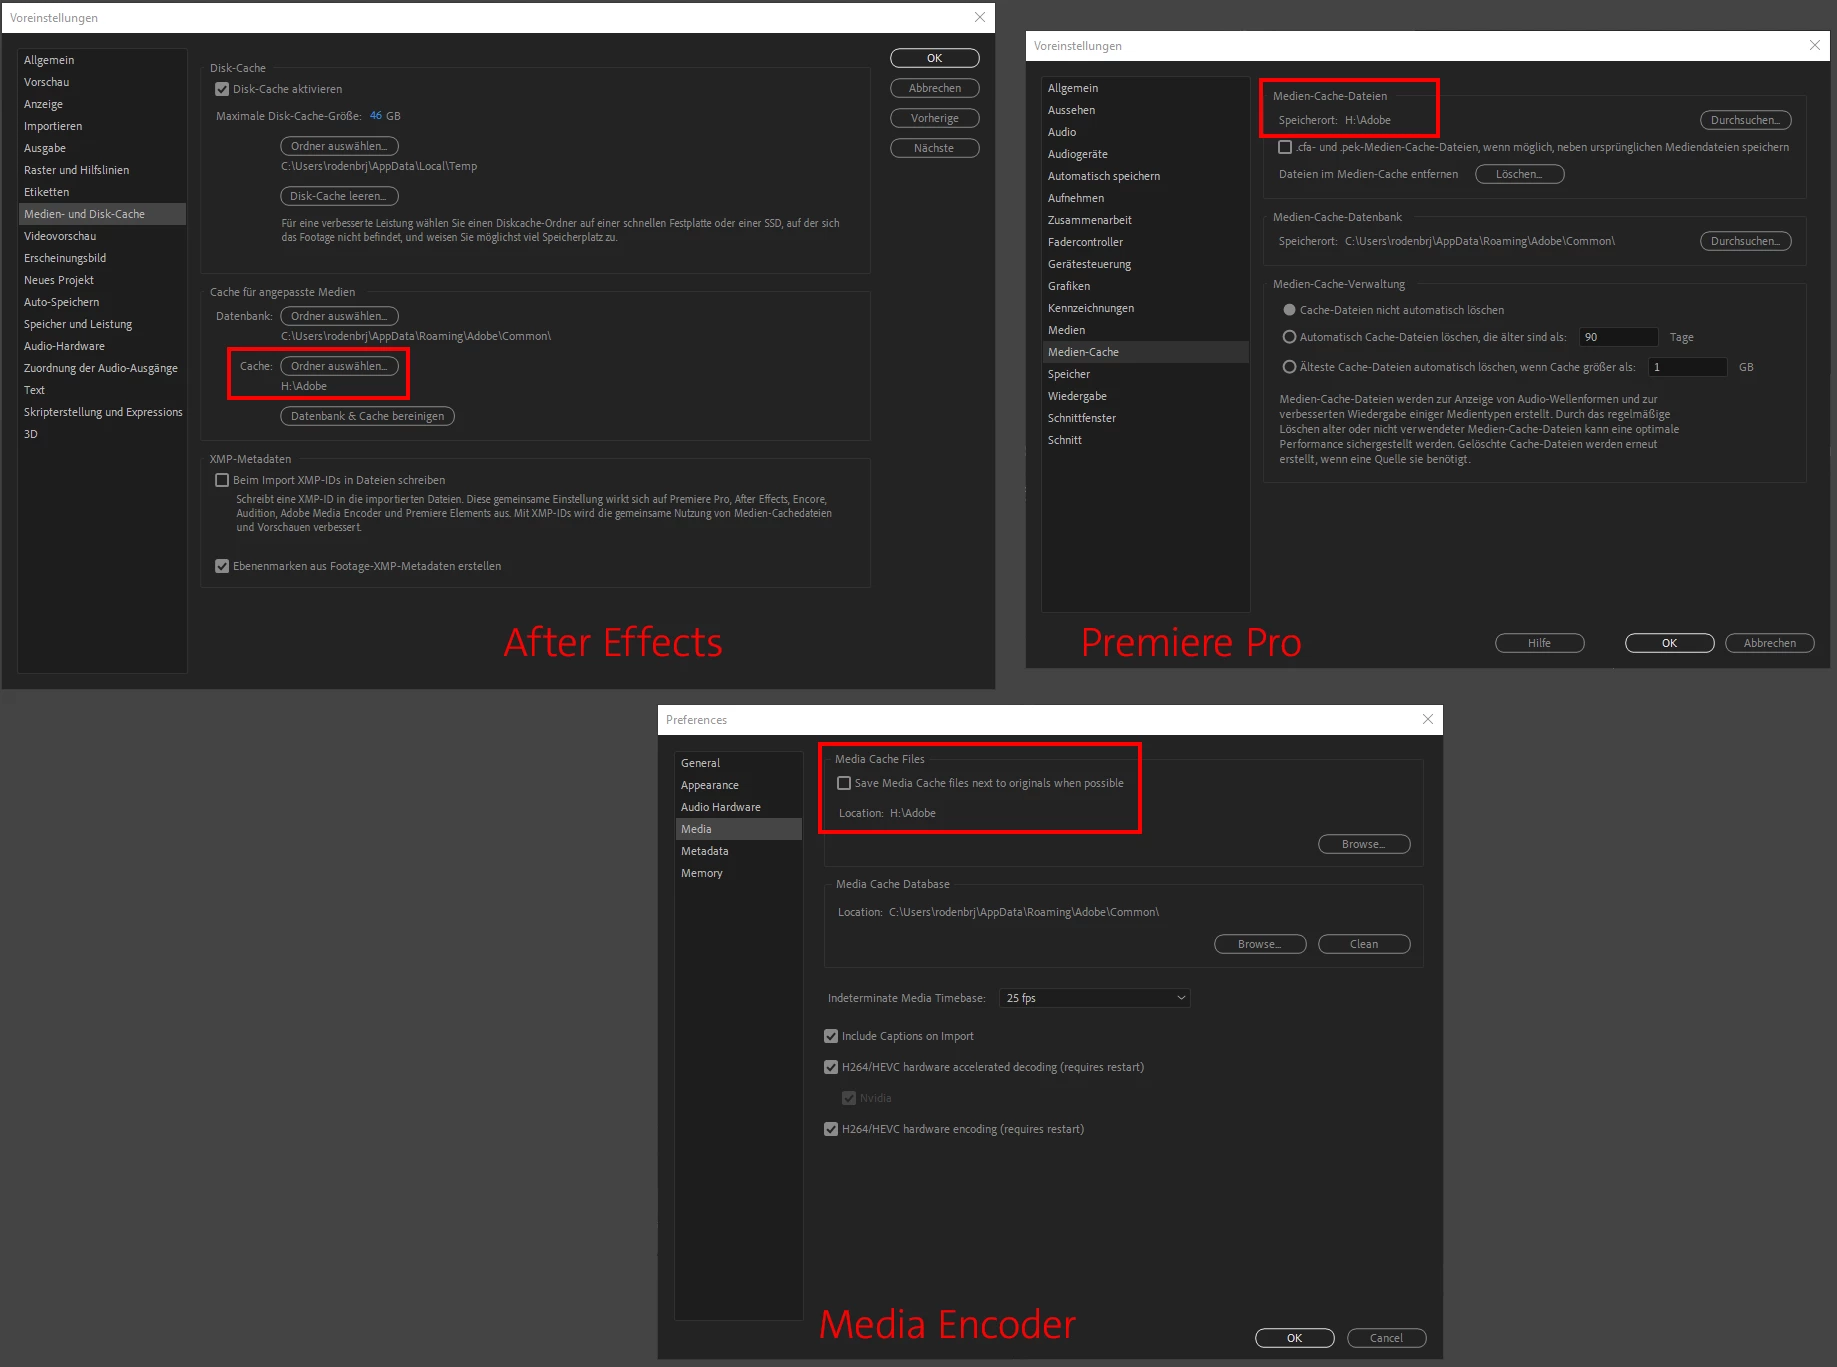Open Raster und Hilfslinien category
This screenshot has width=1837, height=1367.
102,170
